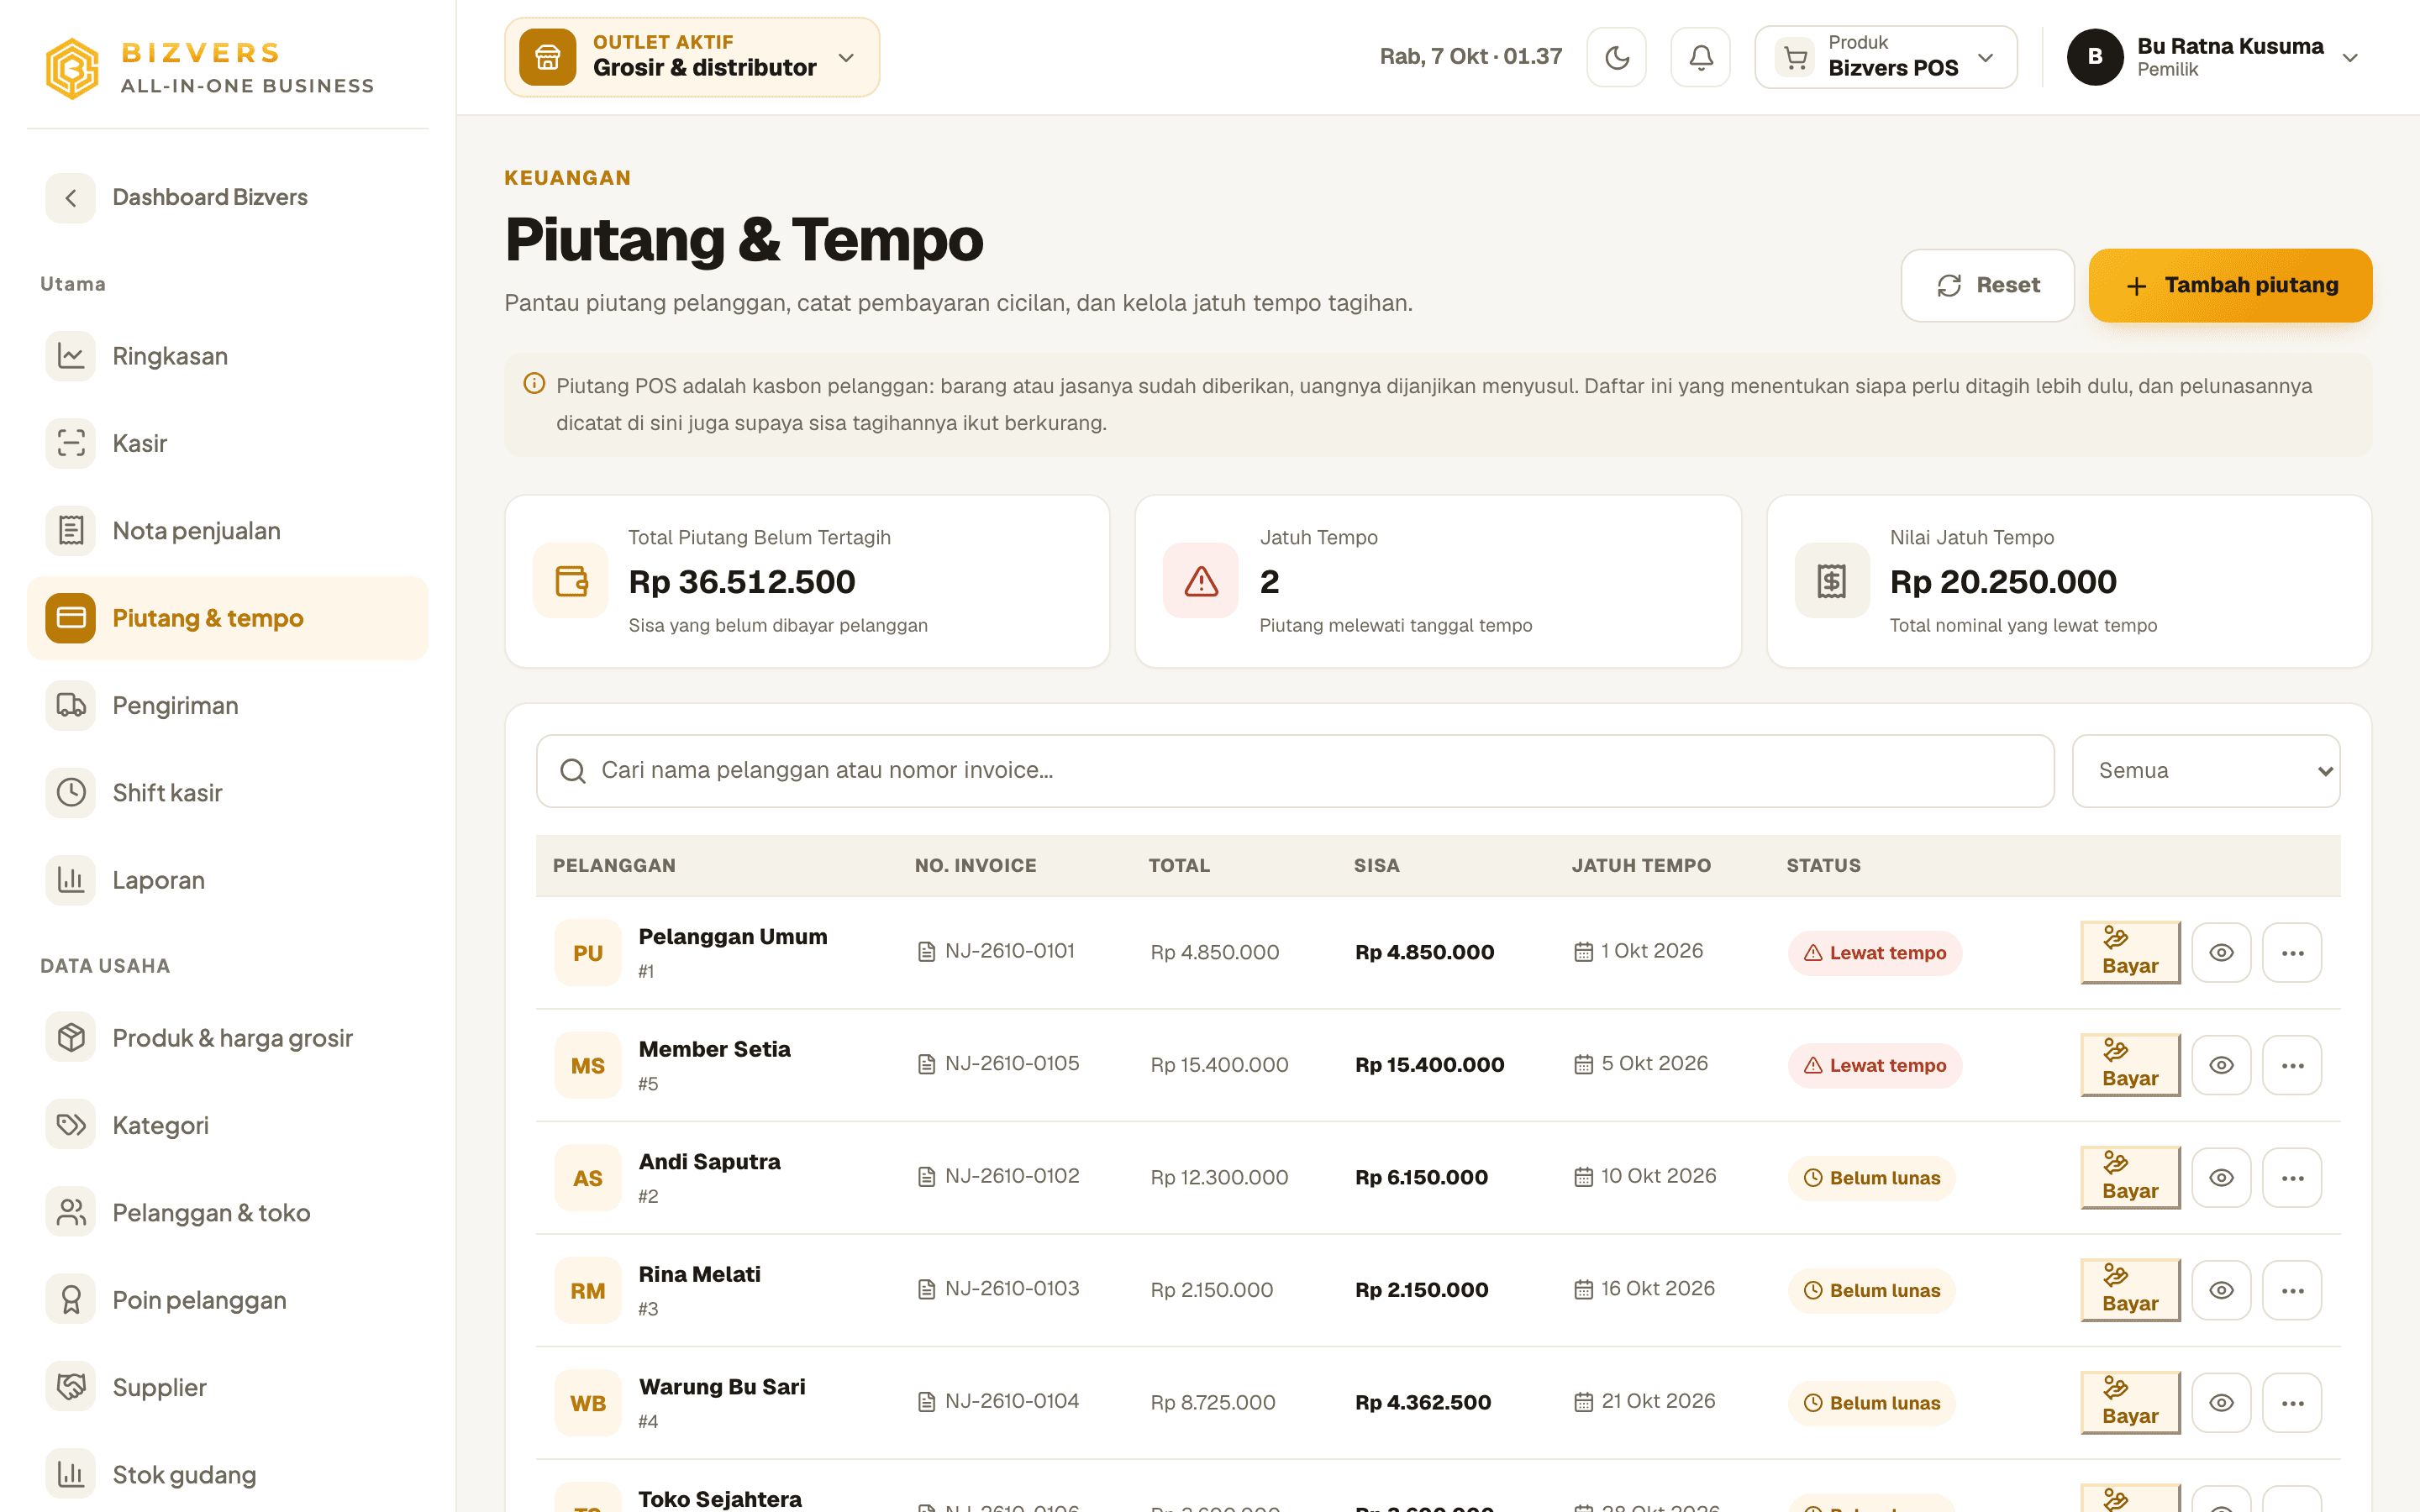Click the Reset button
Viewport: 2420px width, 1512px height.
1987,285
